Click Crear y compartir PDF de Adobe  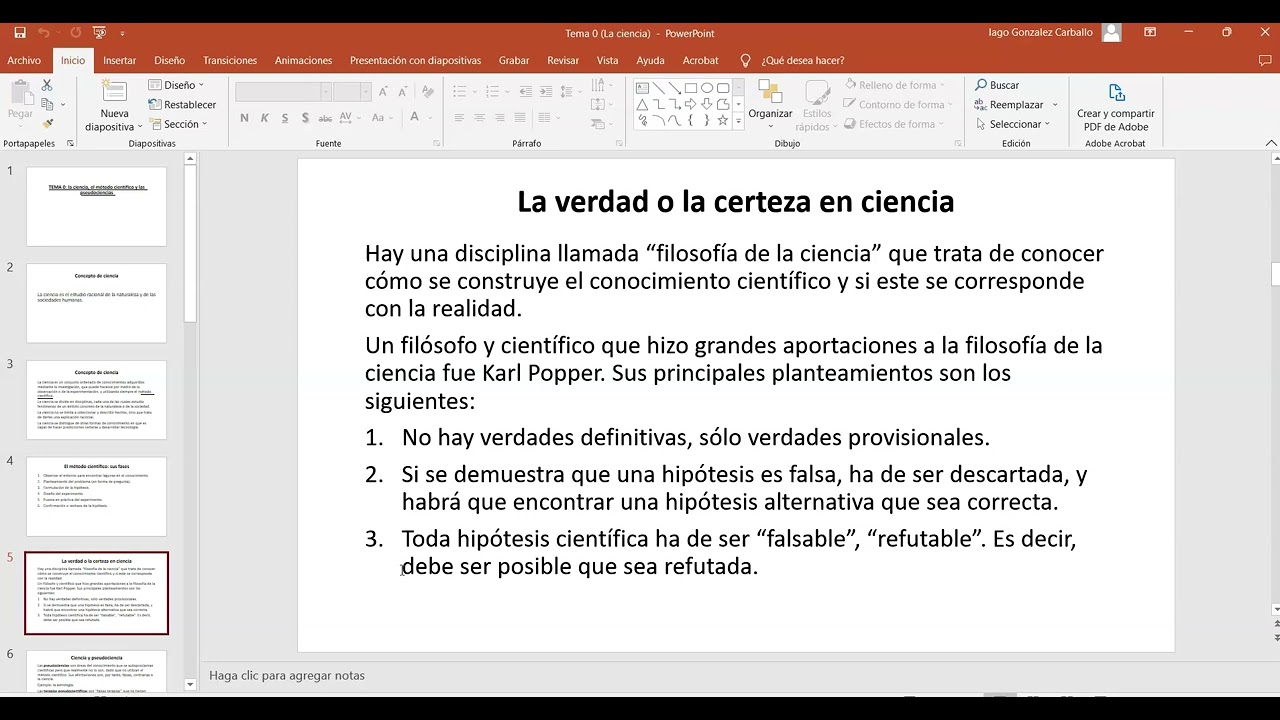click(1116, 107)
